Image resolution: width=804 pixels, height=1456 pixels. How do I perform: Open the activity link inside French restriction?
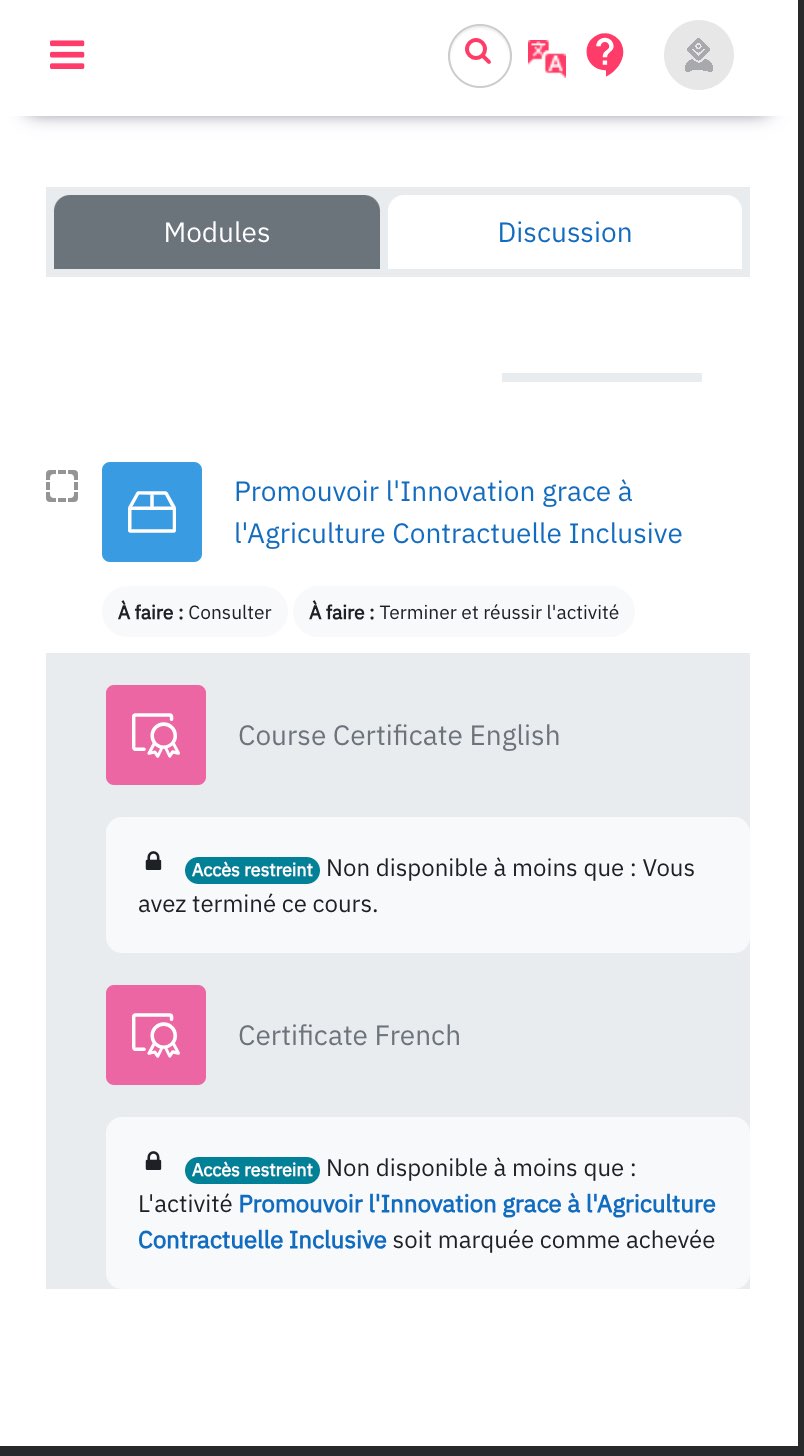point(427,1222)
